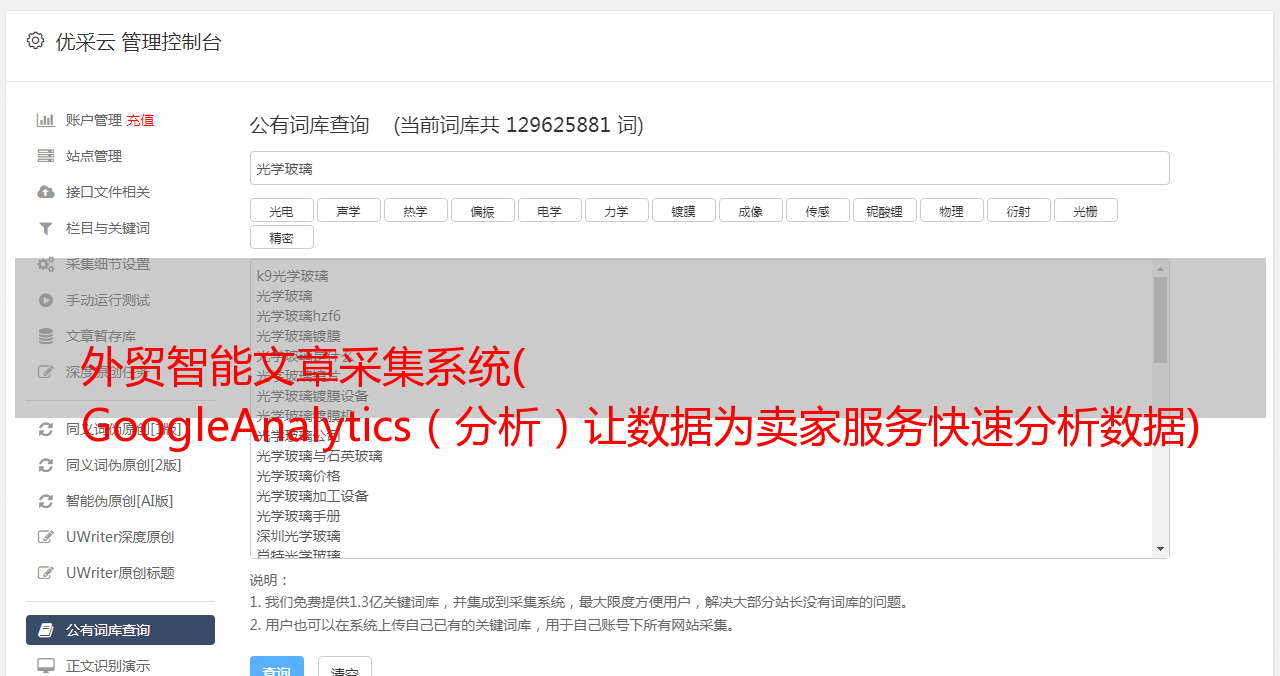
Task: Click the edit icon for UWriter原创标题
Action: (x=45, y=573)
